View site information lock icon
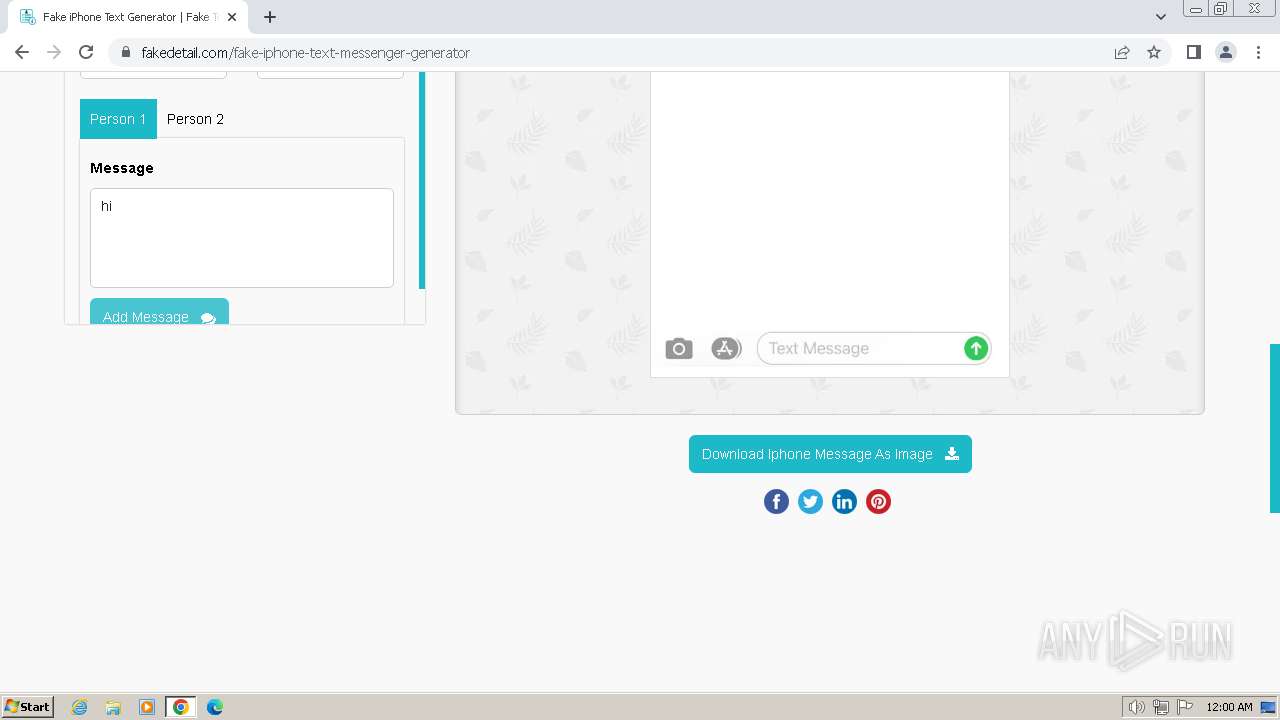The width and height of the screenshot is (1280, 720). [125, 52]
